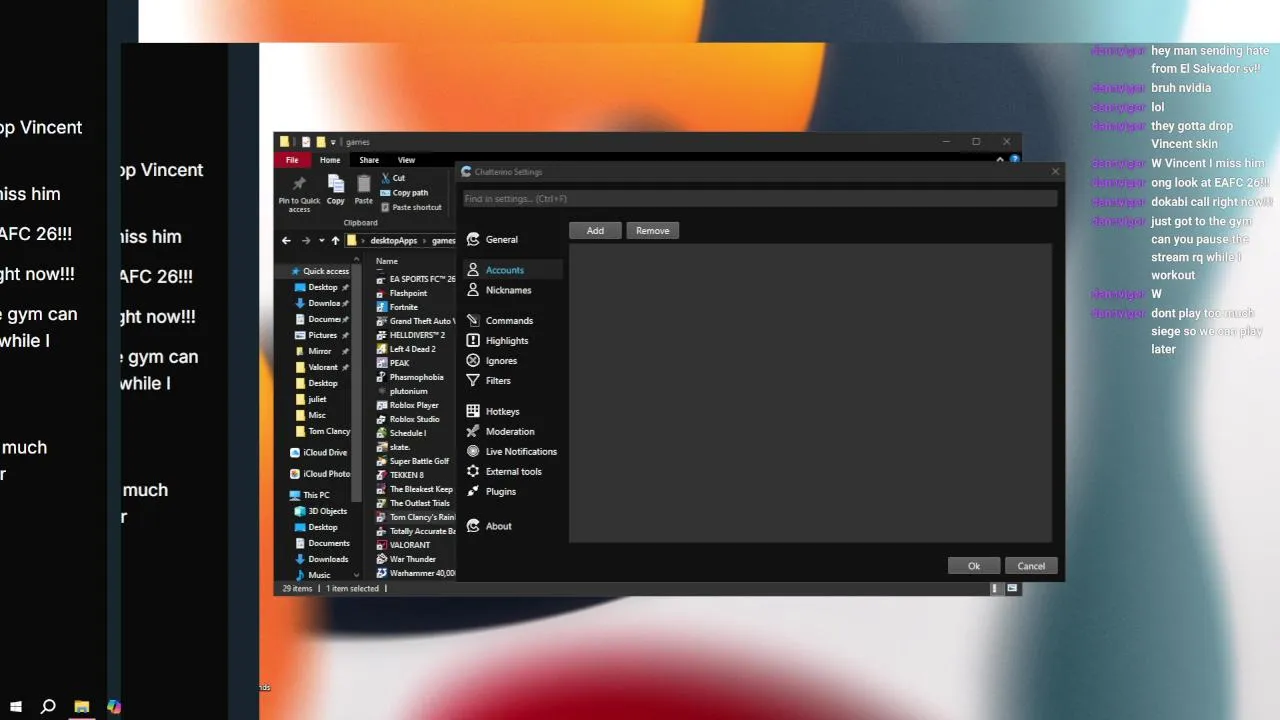Select the Phasmophobia shortcut
The height and width of the screenshot is (720, 1280).
[411, 377]
